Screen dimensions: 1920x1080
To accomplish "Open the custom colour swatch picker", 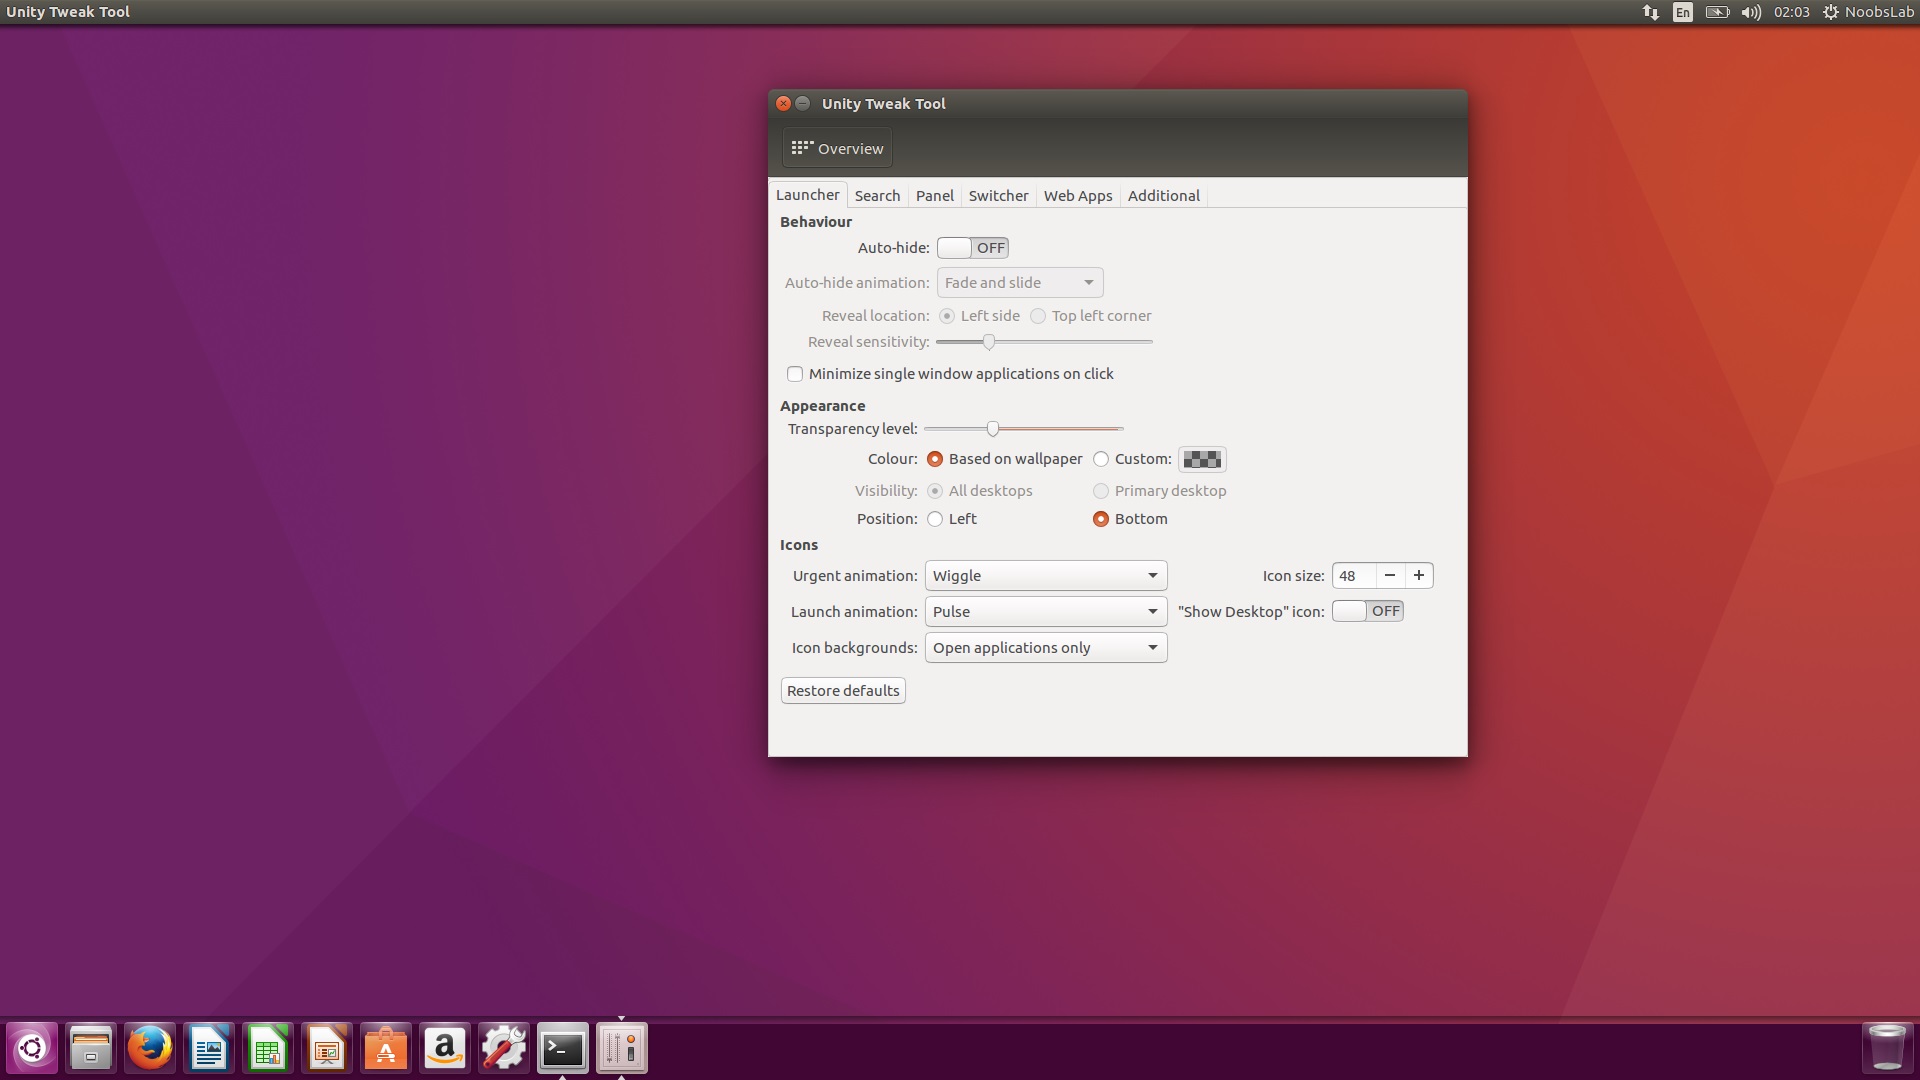I will tap(1202, 459).
